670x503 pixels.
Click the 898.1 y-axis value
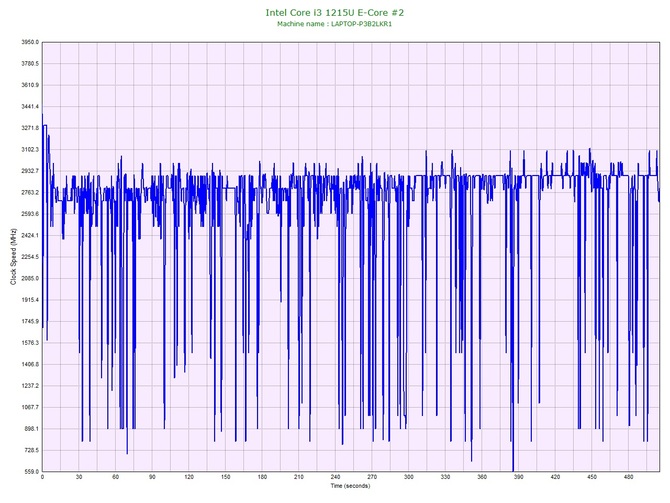coord(32,429)
